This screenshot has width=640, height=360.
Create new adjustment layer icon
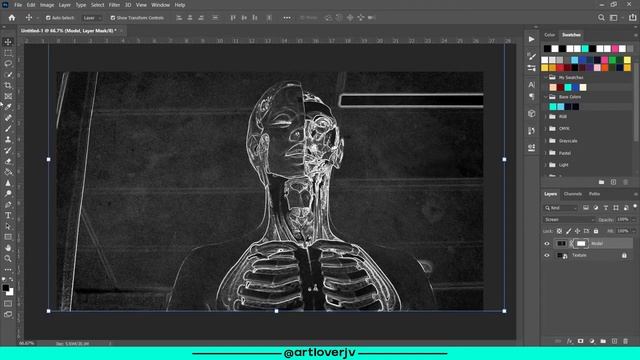click(x=592, y=341)
